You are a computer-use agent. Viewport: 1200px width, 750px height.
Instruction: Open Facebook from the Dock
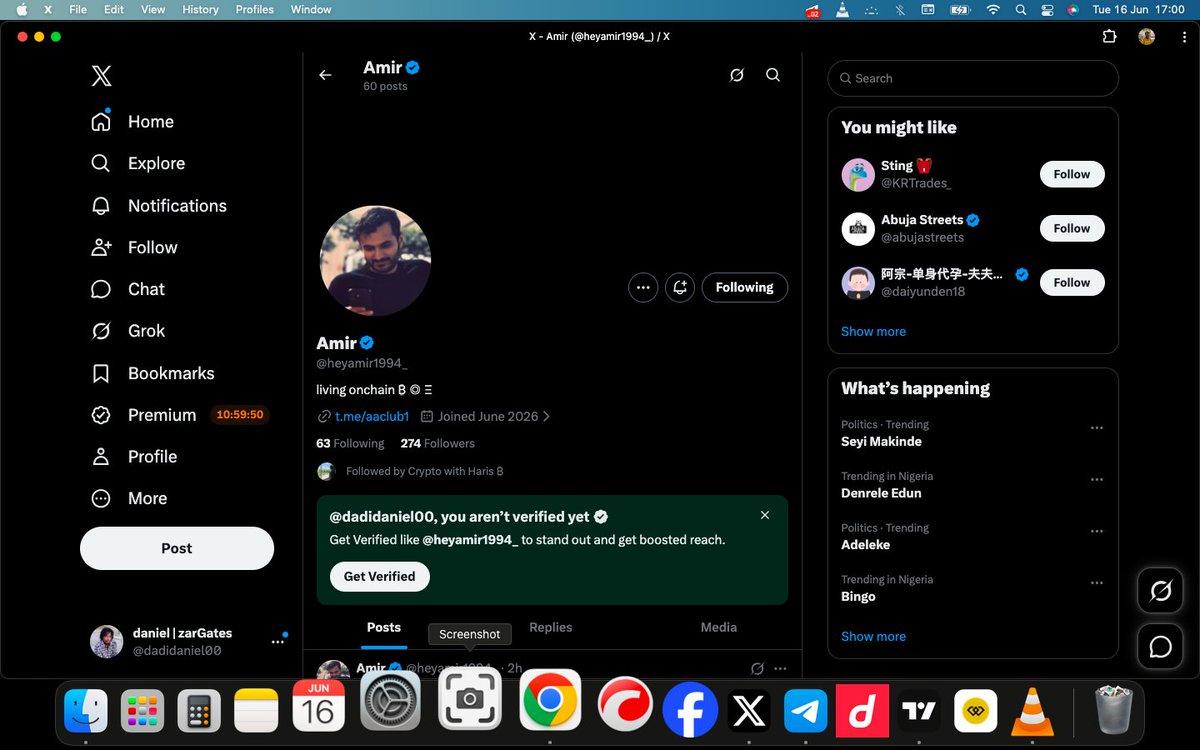click(x=690, y=710)
